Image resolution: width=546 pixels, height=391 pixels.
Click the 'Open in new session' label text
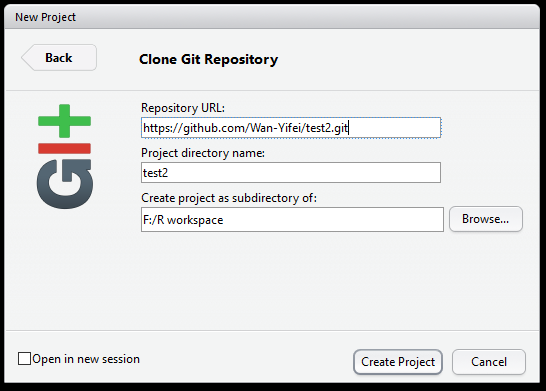click(86, 359)
